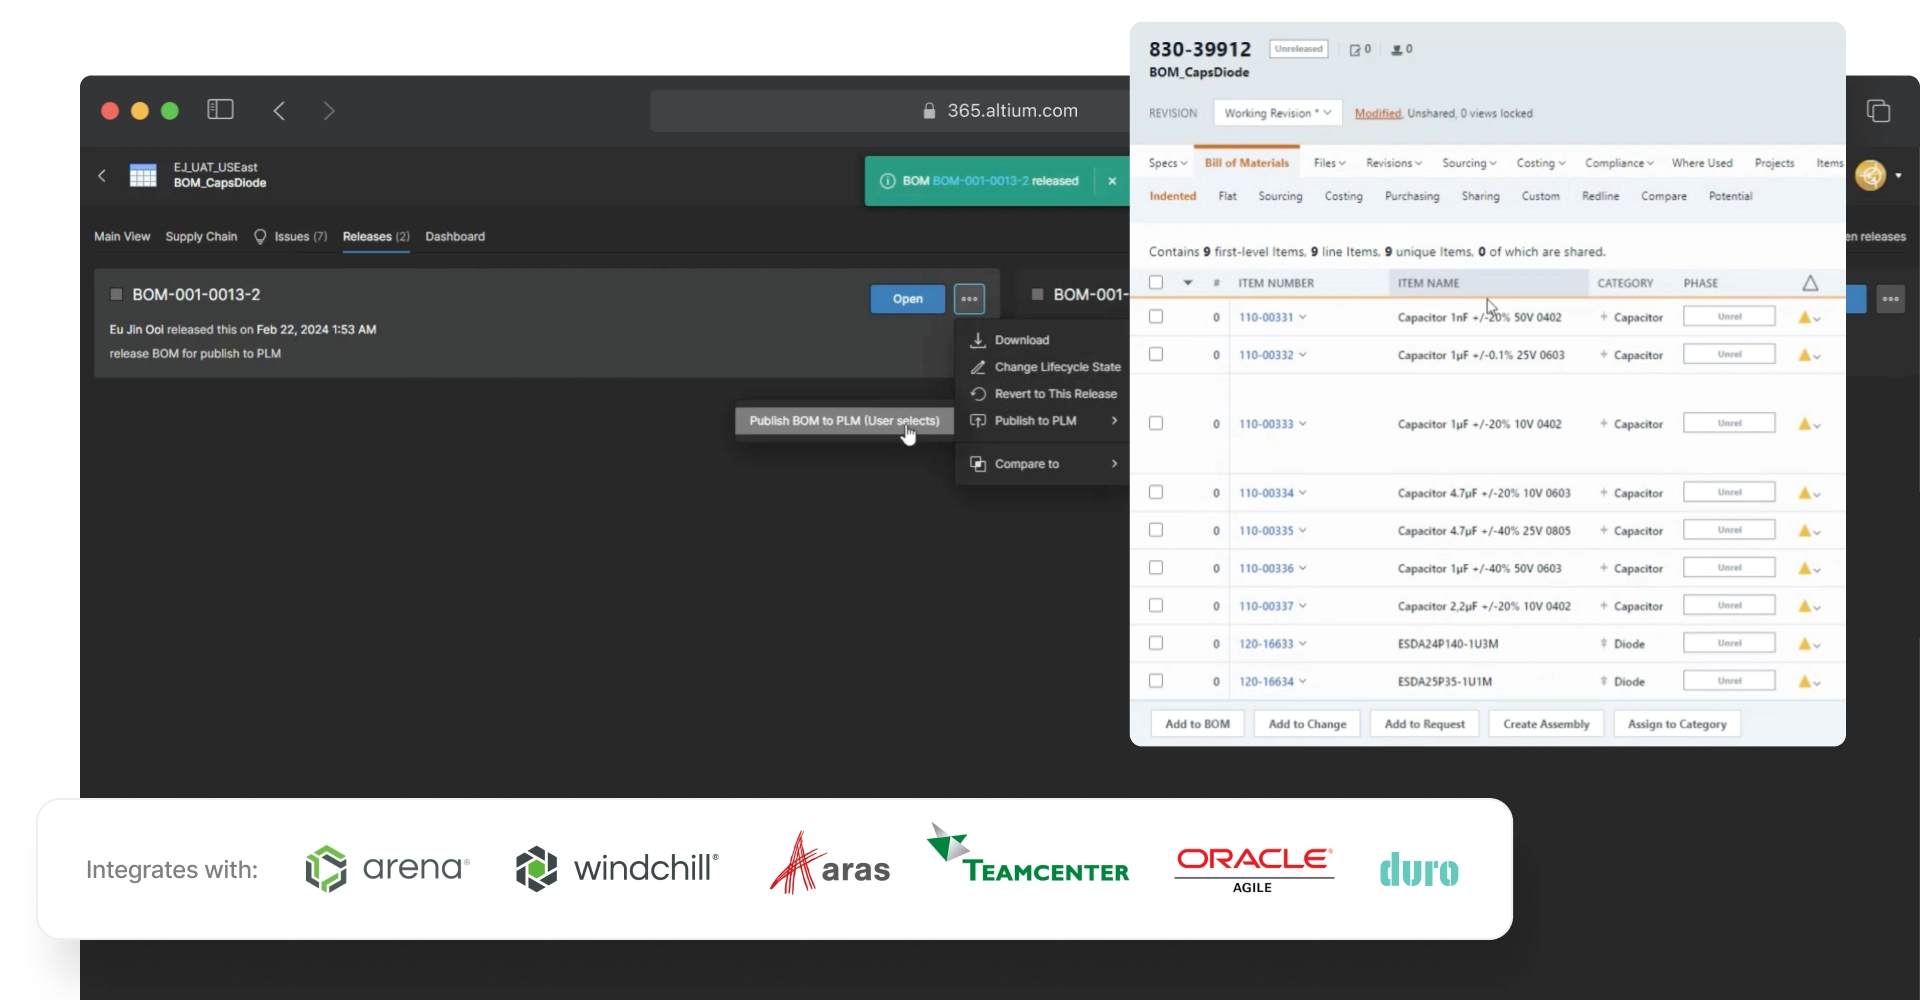Select Publish BOM to PLM (User selects)
1920x1000 pixels.
point(844,421)
